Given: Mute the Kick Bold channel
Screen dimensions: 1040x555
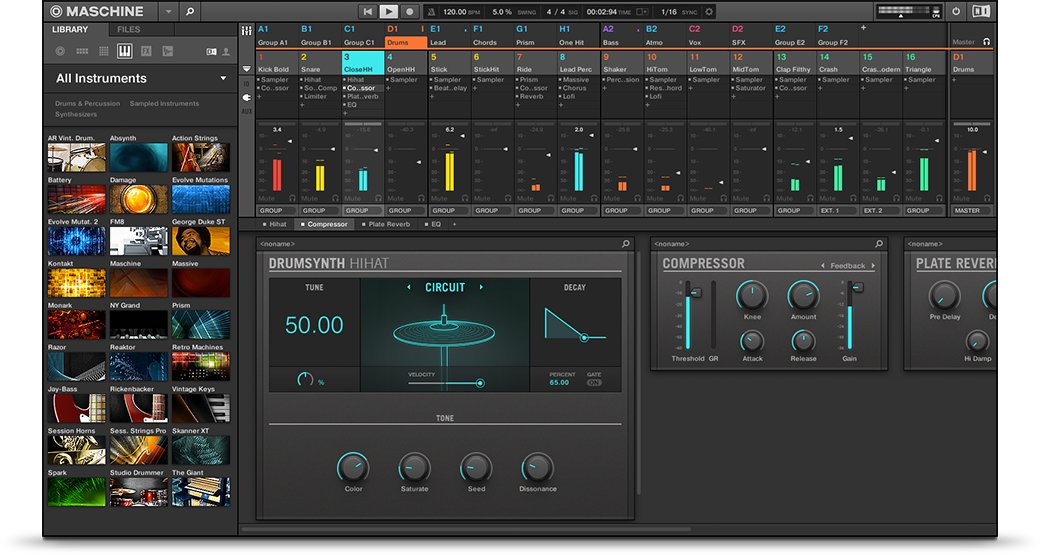Looking at the screenshot, I should coord(267,198).
